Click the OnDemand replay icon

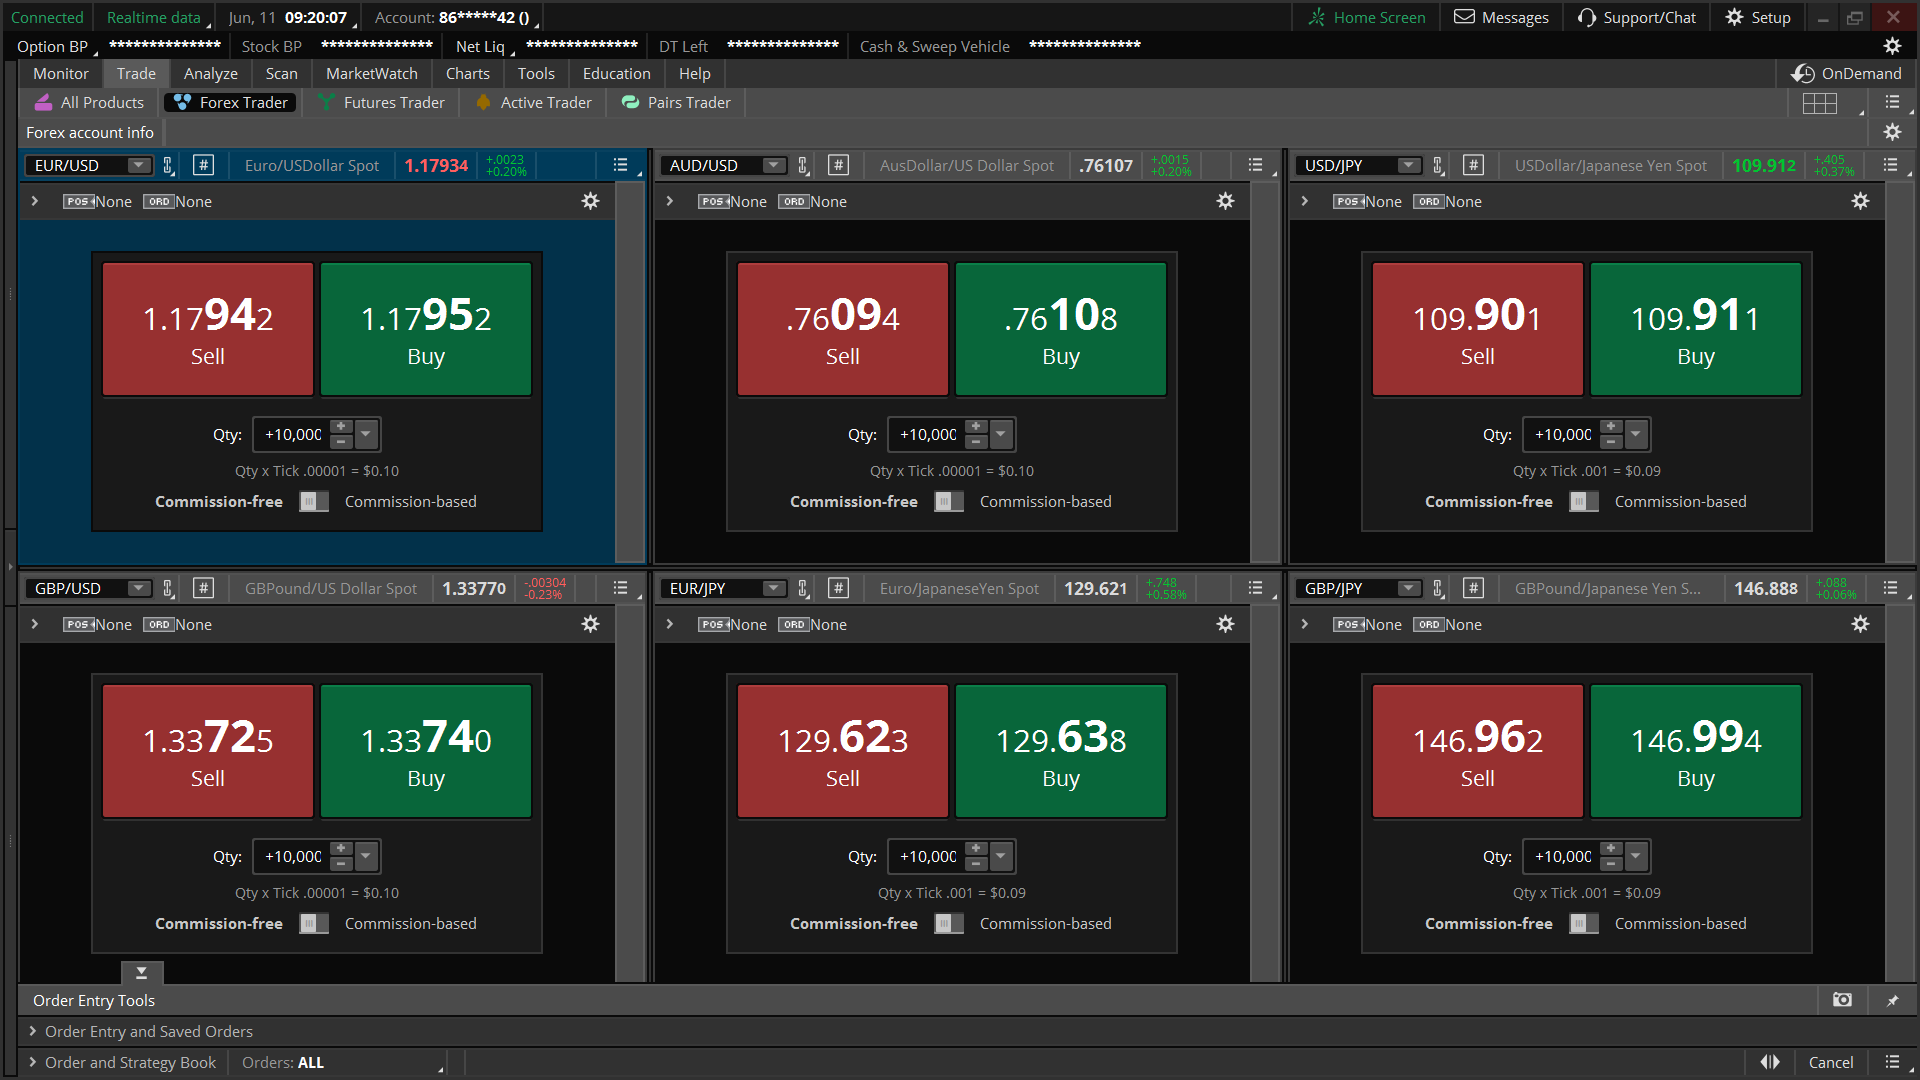[1803, 74]
